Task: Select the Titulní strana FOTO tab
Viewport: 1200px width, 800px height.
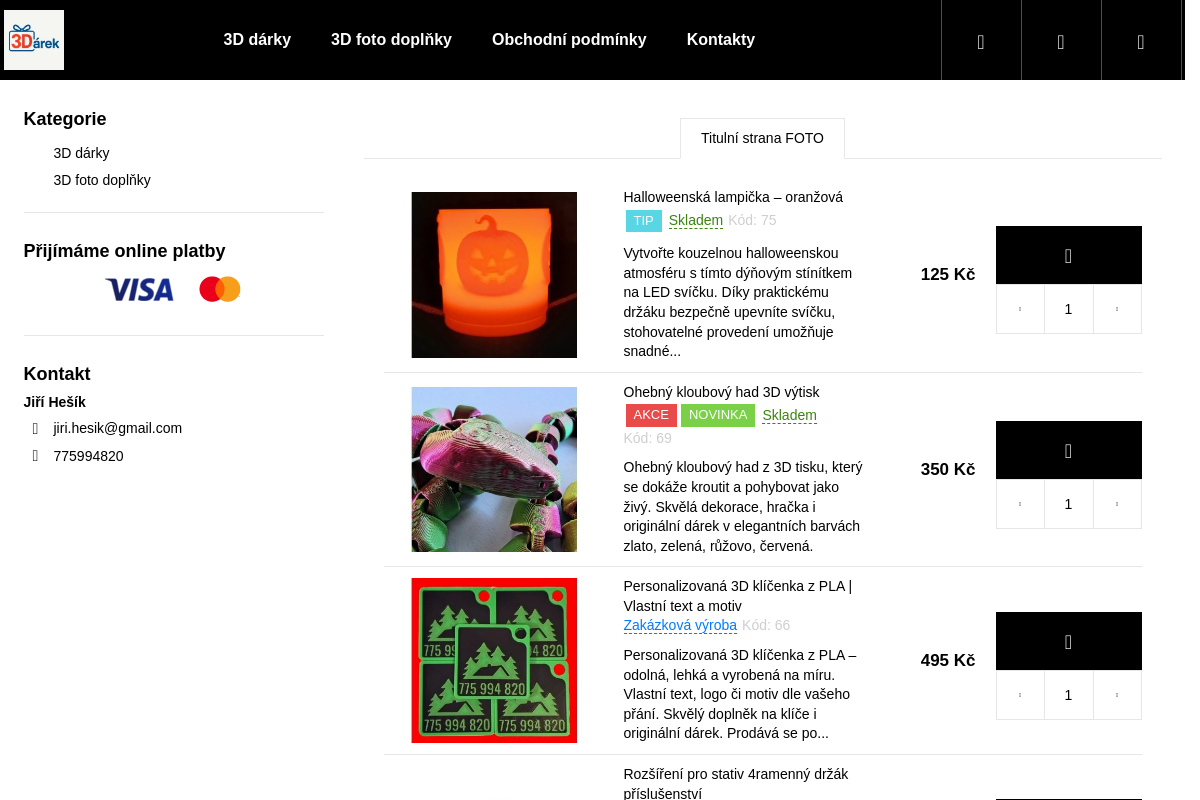Action: point(762,138)
